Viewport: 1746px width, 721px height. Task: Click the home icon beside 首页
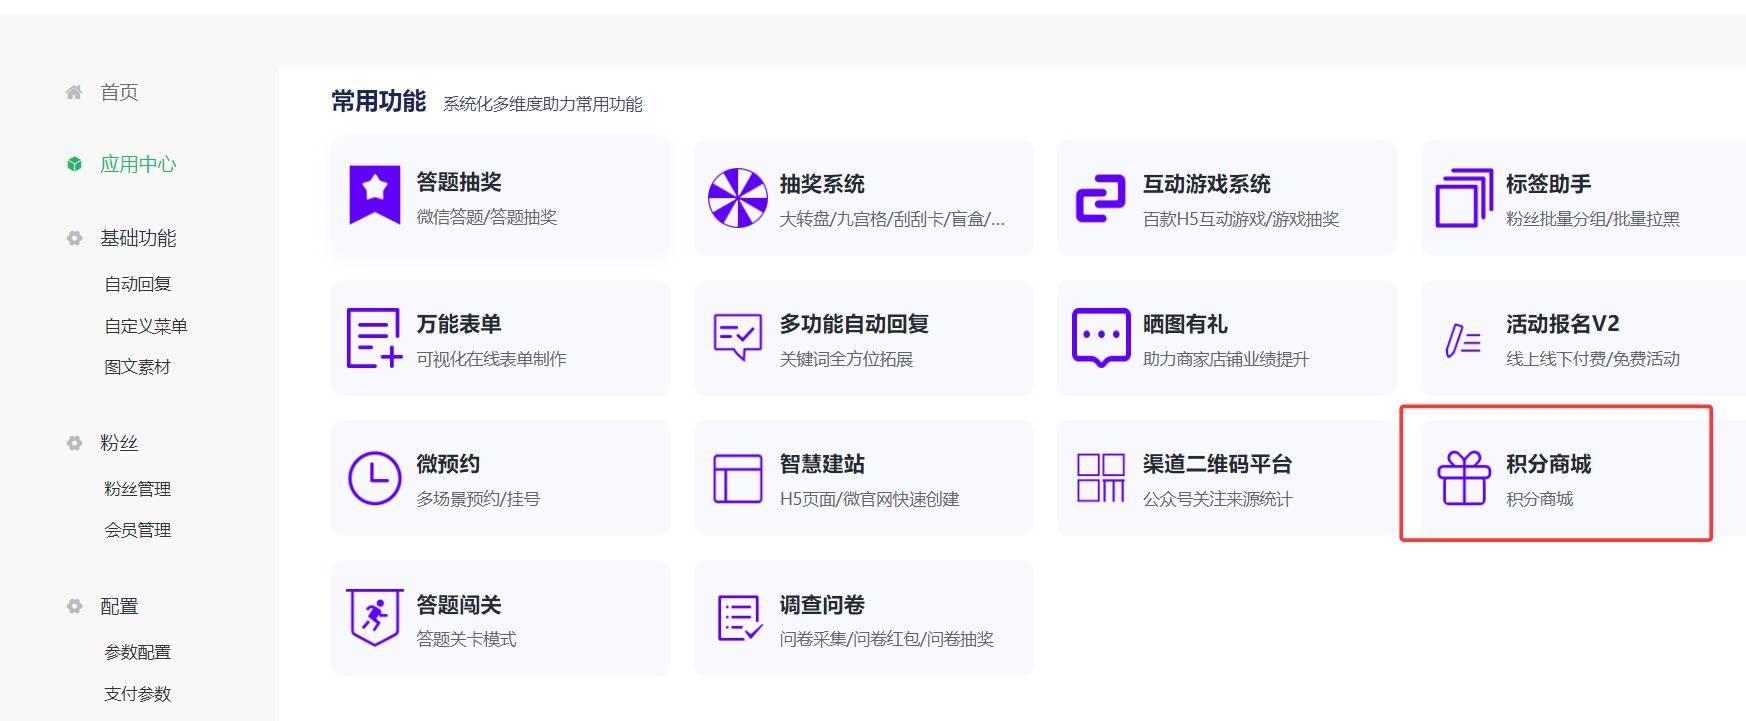pyautogui.click(x=74, y=92)
